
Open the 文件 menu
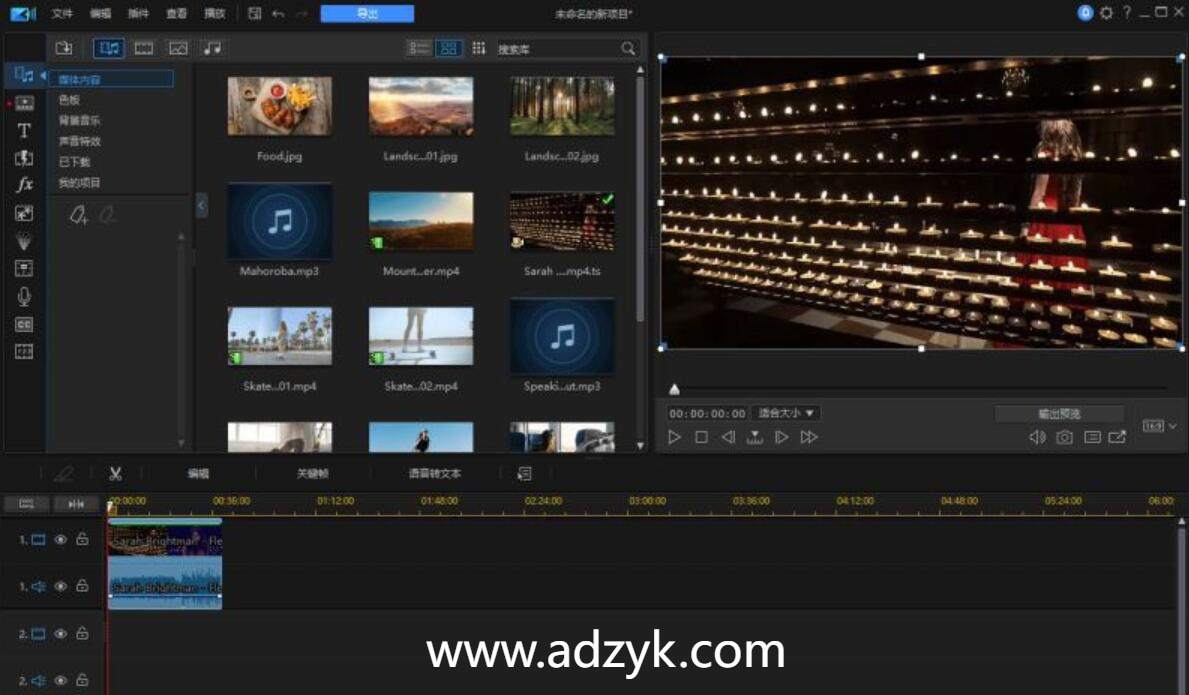62,14
